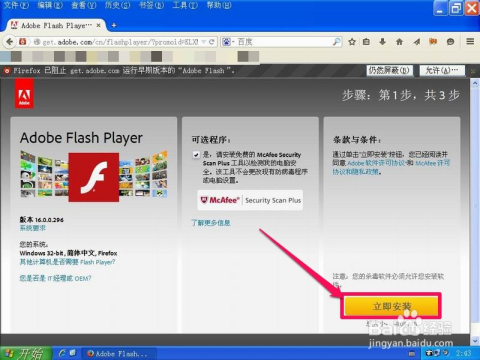Select the Adobe Flash taskbar window button
Viewport: 480px width, 360px height.
(119, 354)
